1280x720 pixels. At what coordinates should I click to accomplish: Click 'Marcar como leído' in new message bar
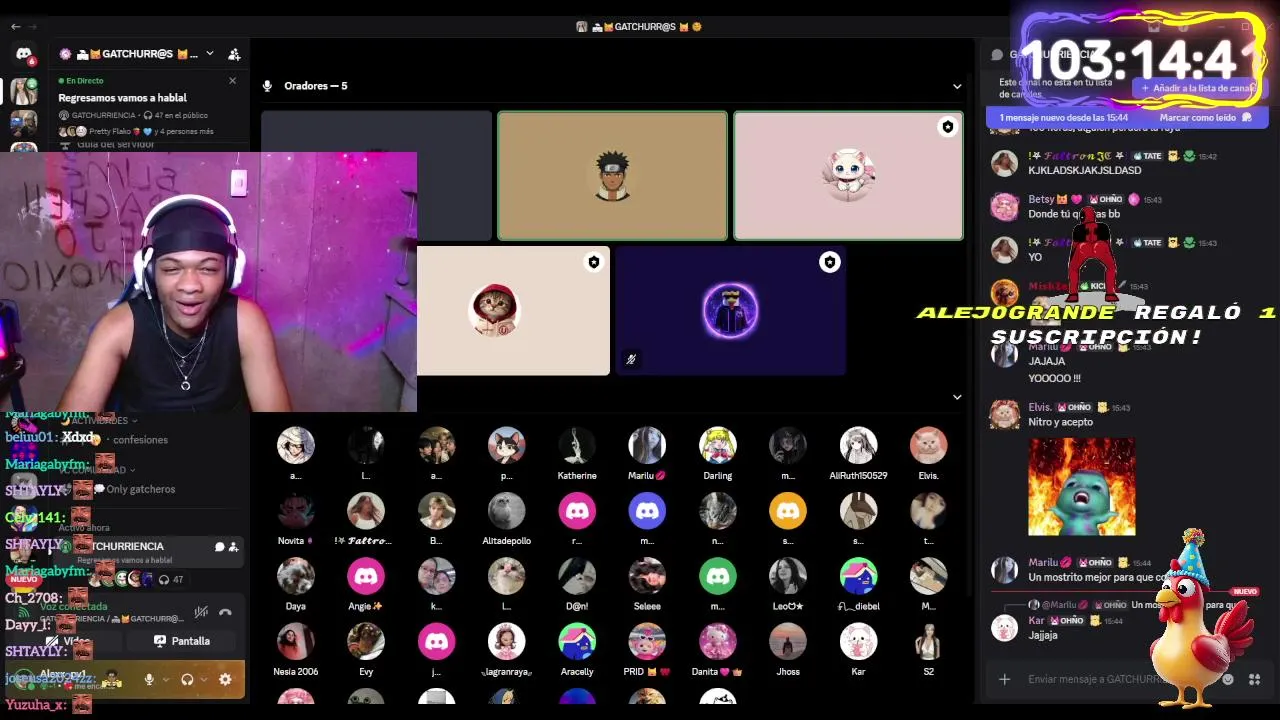[x=1205, y=117]
